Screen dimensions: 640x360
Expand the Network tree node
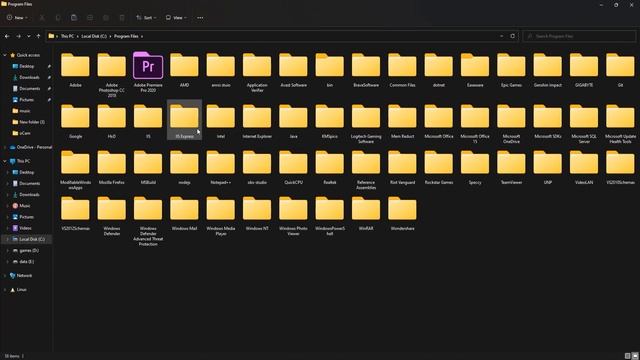click(5, 276)
